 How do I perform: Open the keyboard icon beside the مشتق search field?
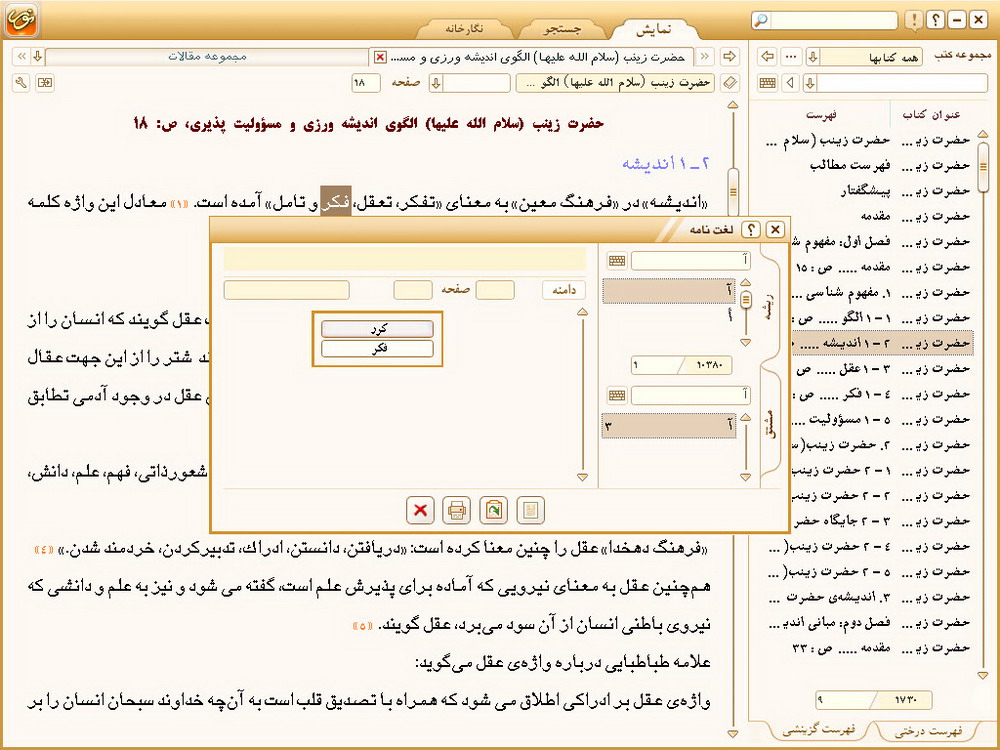point(617,396)
